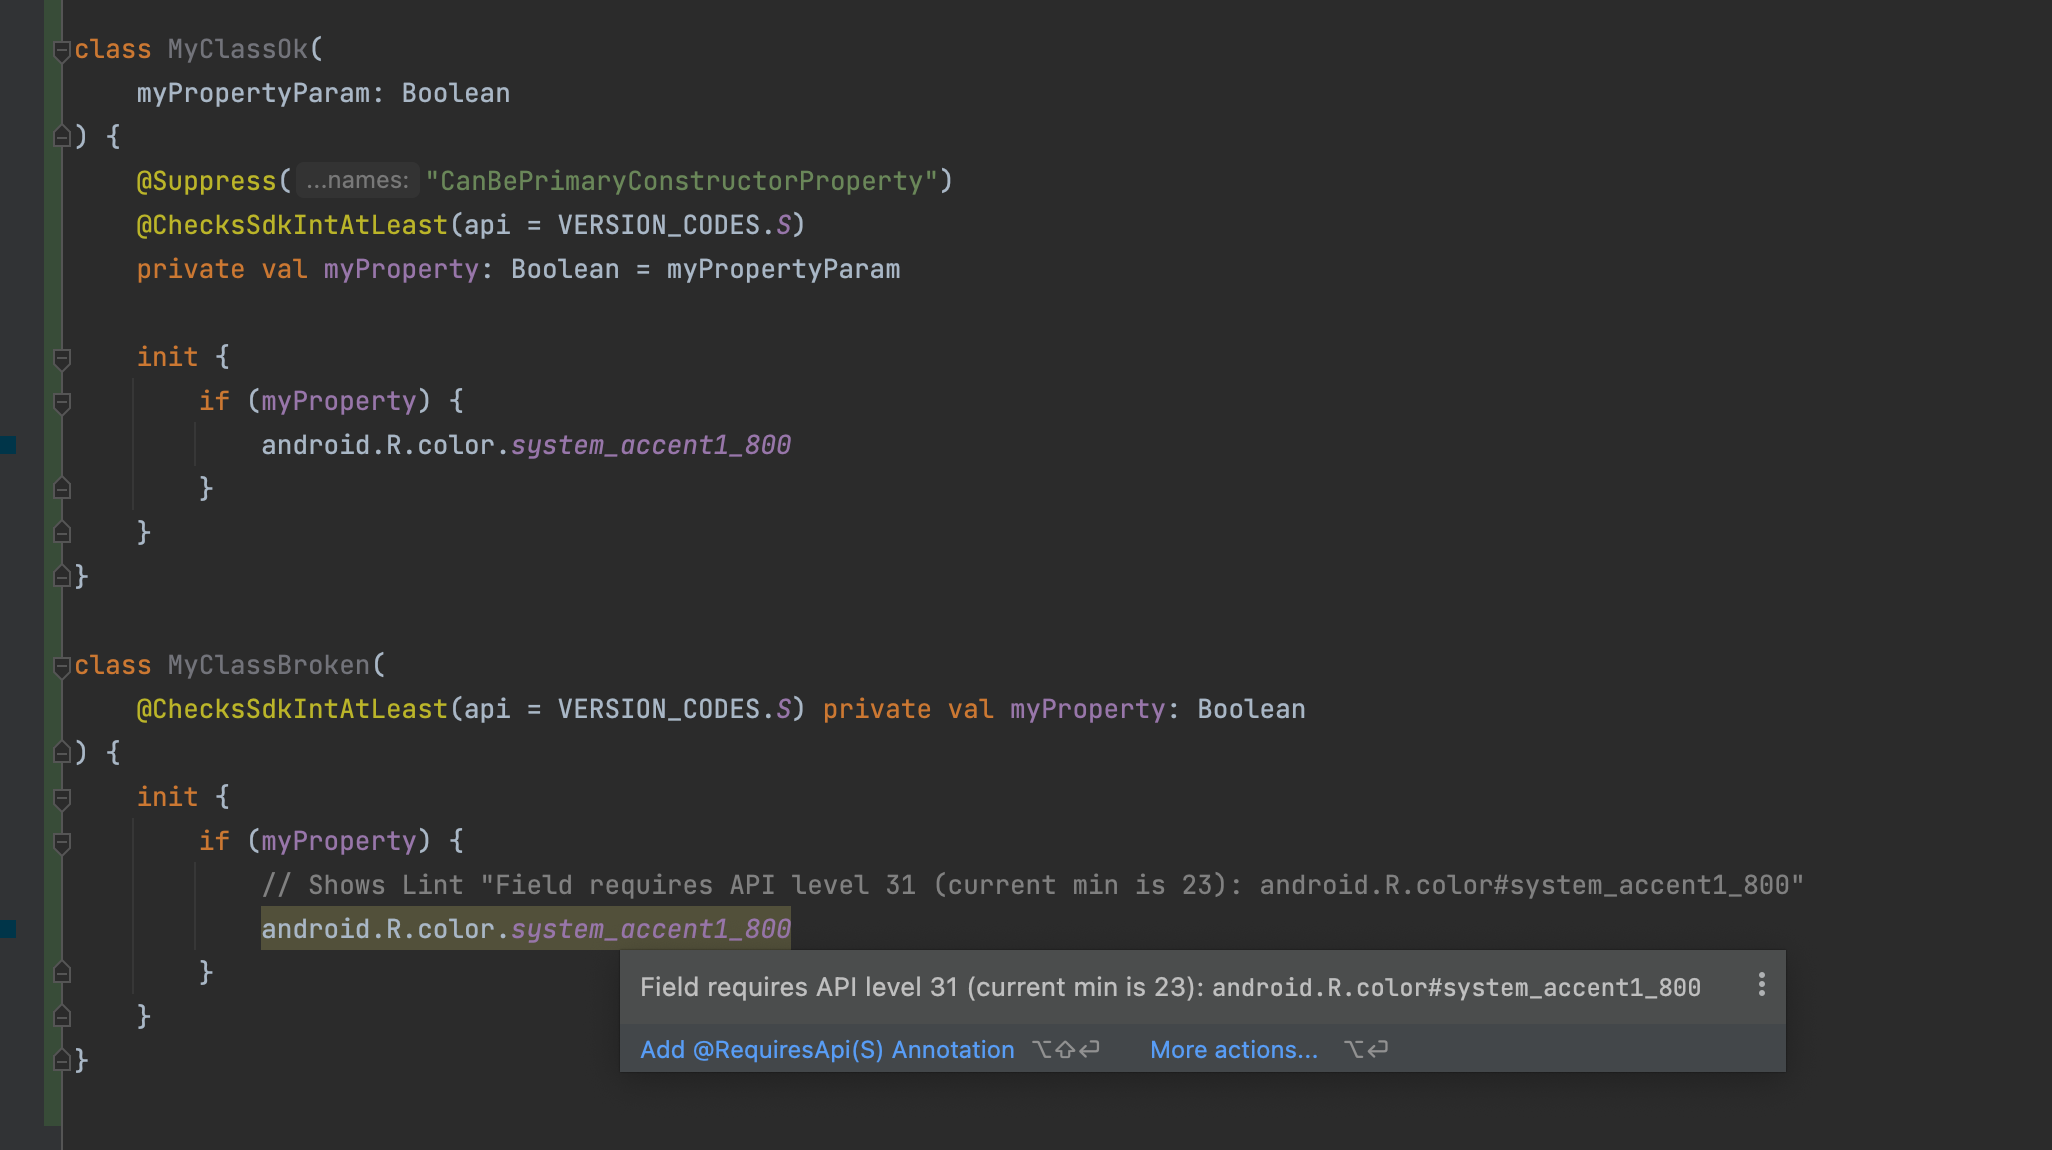The image size is (2052, 1150).
Task: Click the '...names:' inlay parameter hint
Action: coord(357,180)
